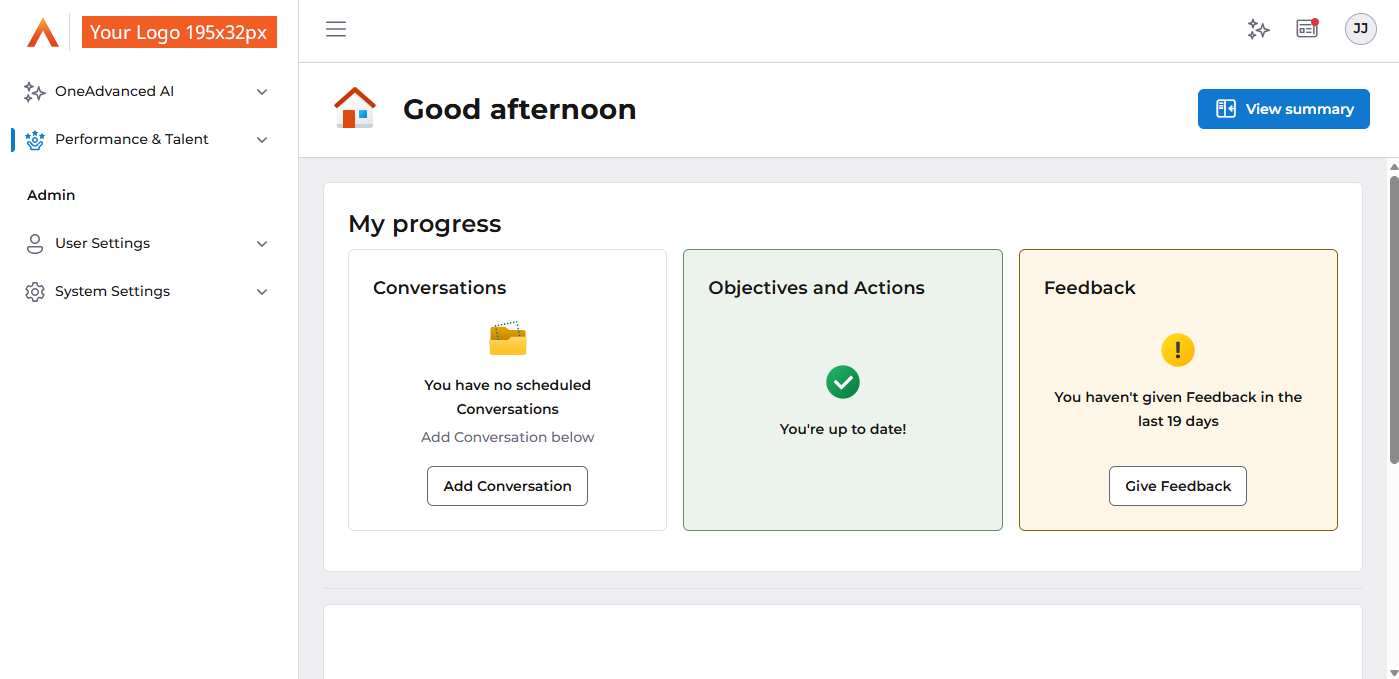
Task: Click the User Settings person icon
Action: click(35, 244)
